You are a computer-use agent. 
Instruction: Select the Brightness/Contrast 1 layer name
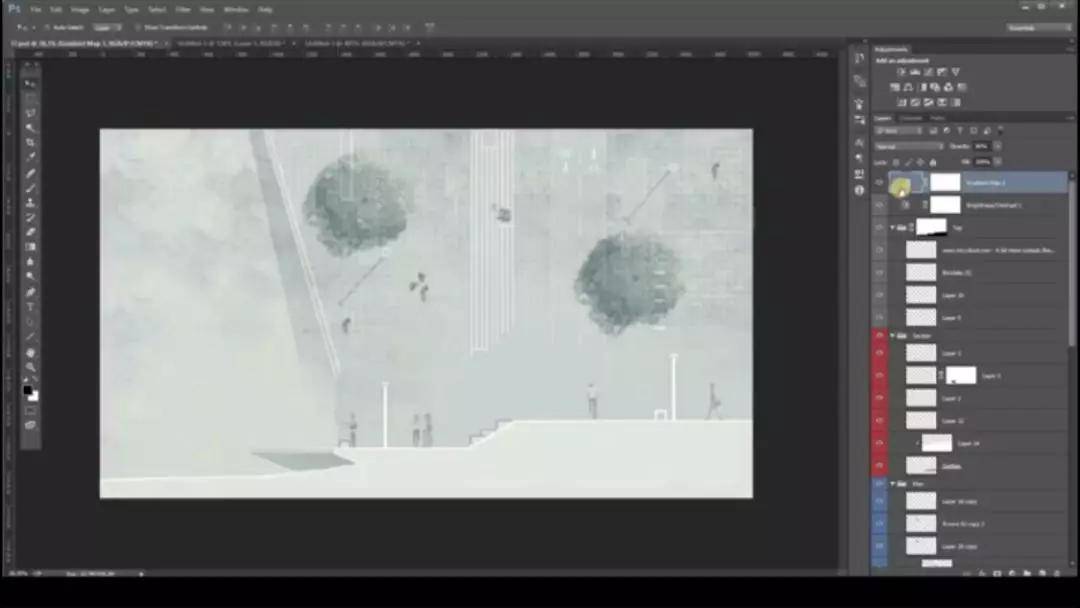point(993,205)
